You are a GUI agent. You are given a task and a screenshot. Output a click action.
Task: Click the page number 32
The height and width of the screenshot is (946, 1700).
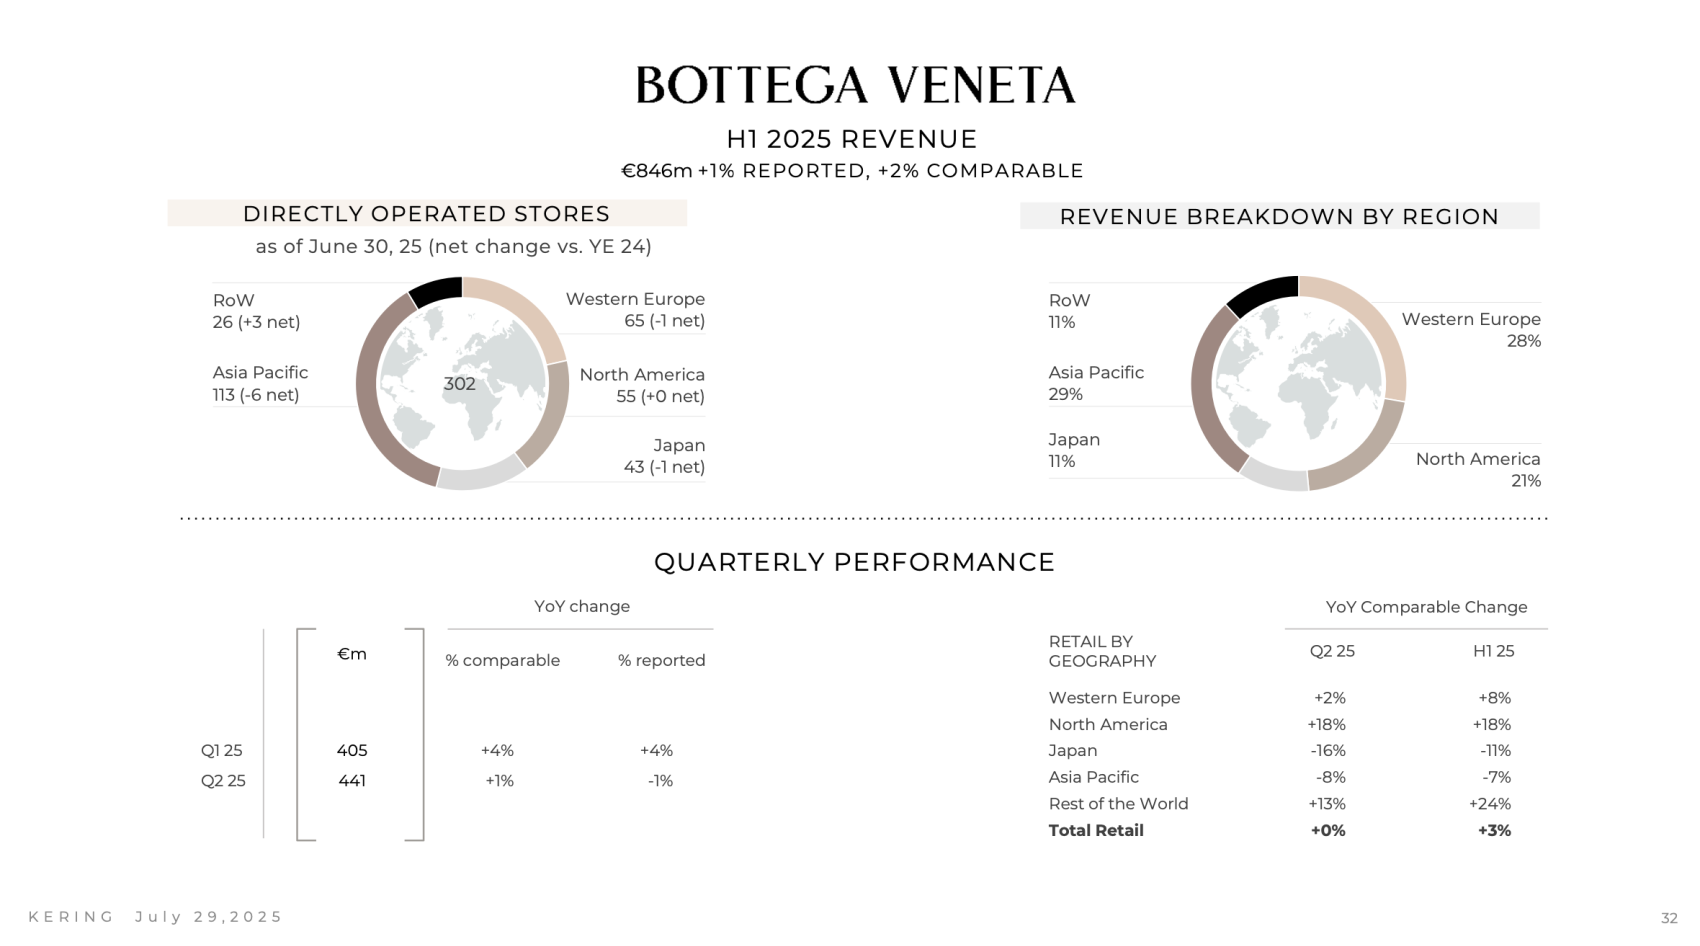pos(1669,918)
